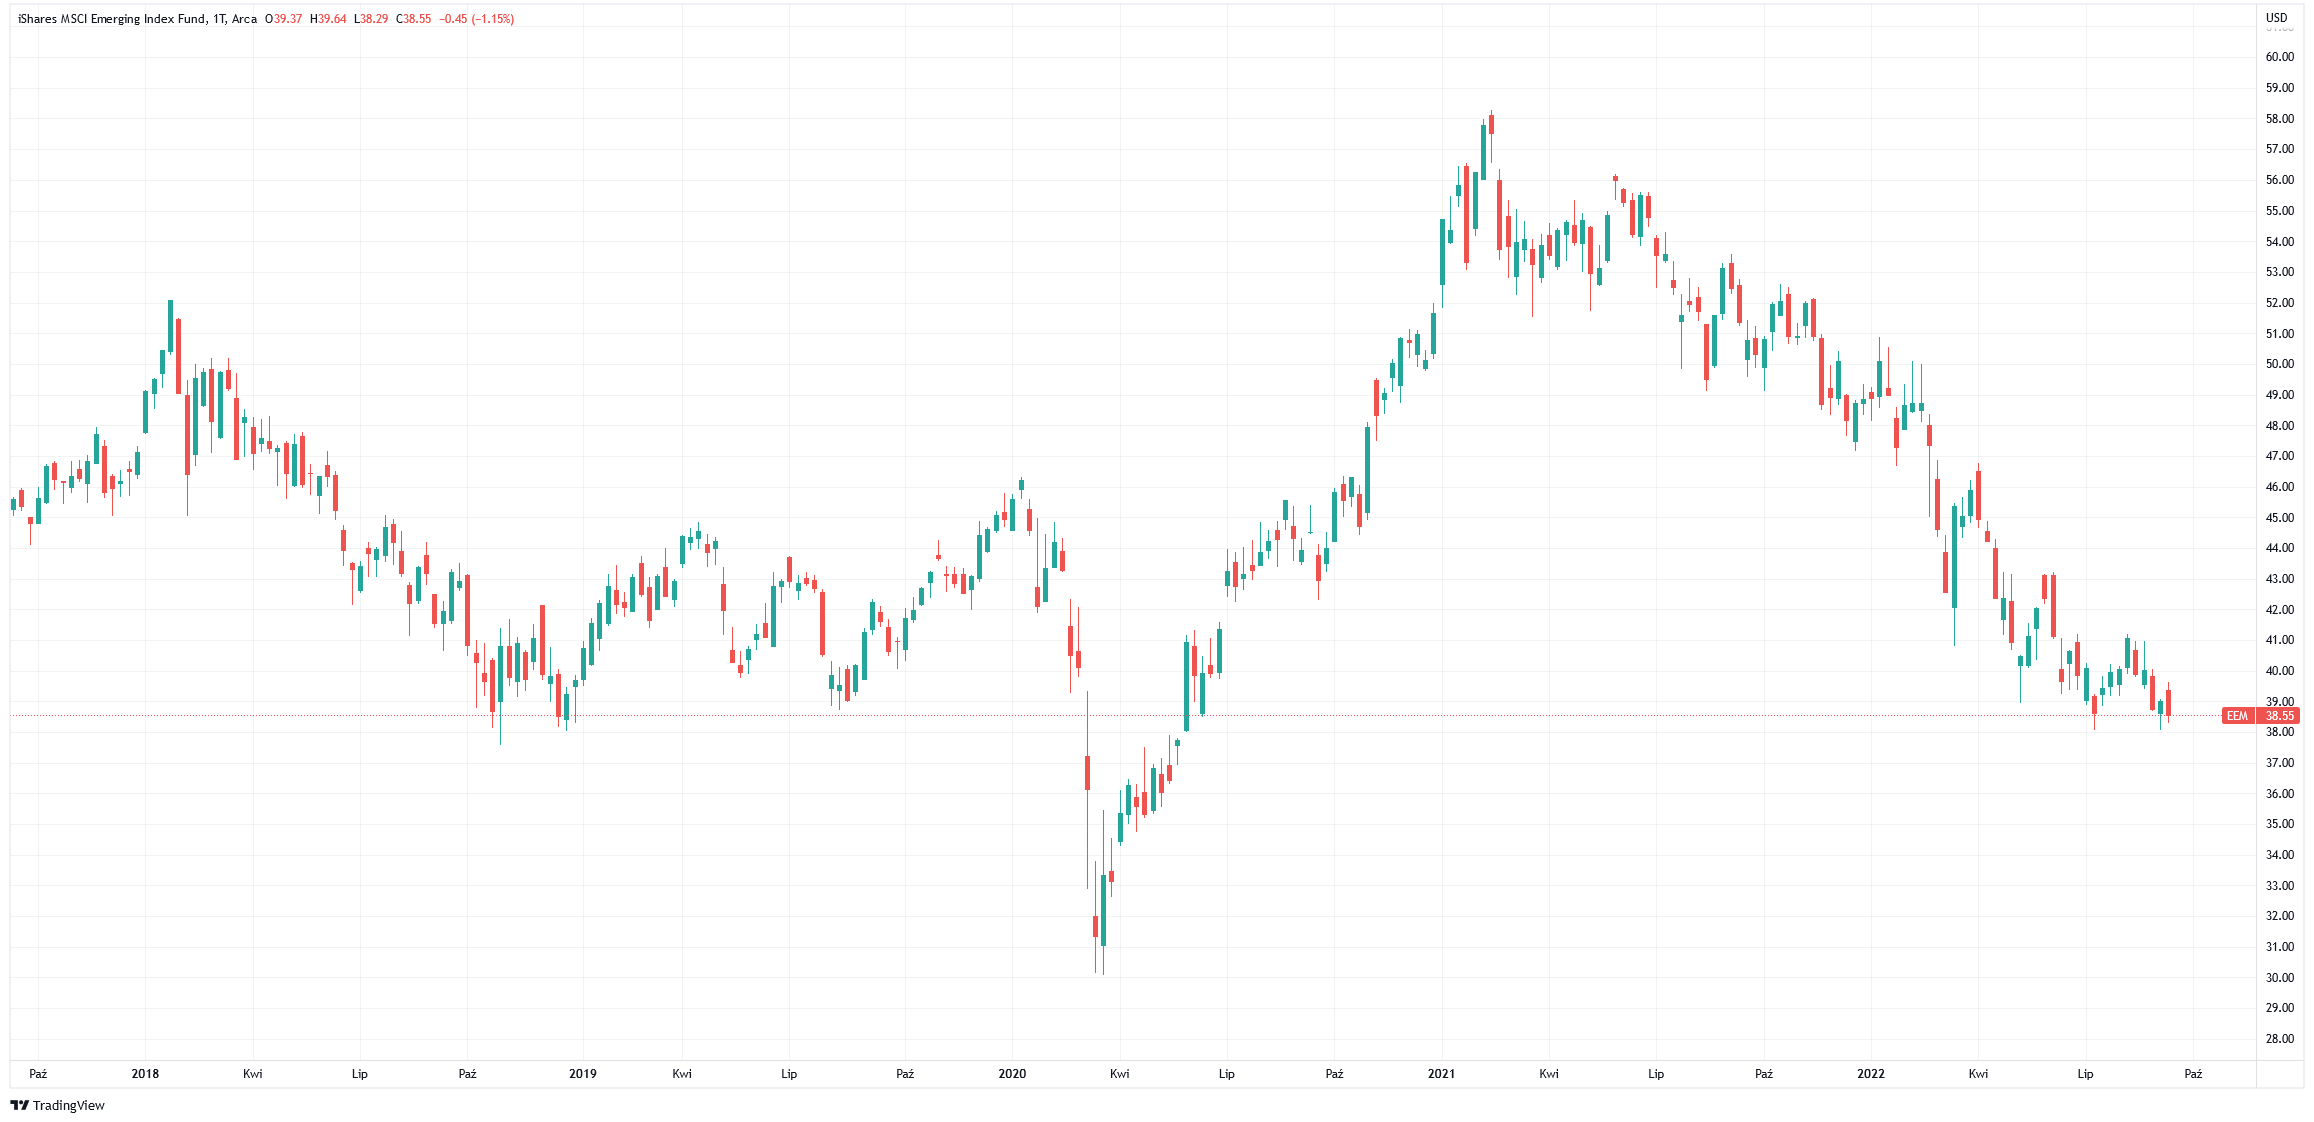Click the 30.00 price scale label
2314x1122 pixels.
[2279, 978]
